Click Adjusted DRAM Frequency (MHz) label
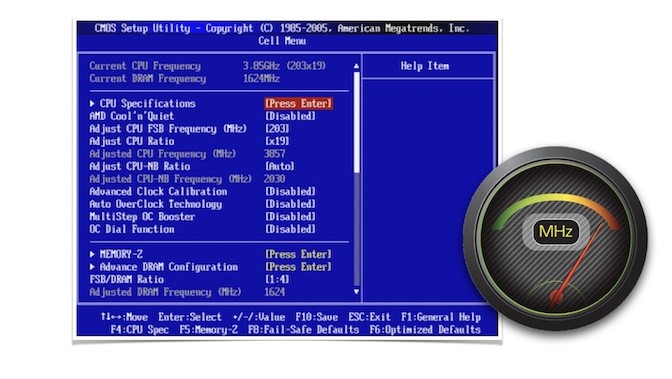The width and height of the screenshot is (672, 379). click(165, 292)
